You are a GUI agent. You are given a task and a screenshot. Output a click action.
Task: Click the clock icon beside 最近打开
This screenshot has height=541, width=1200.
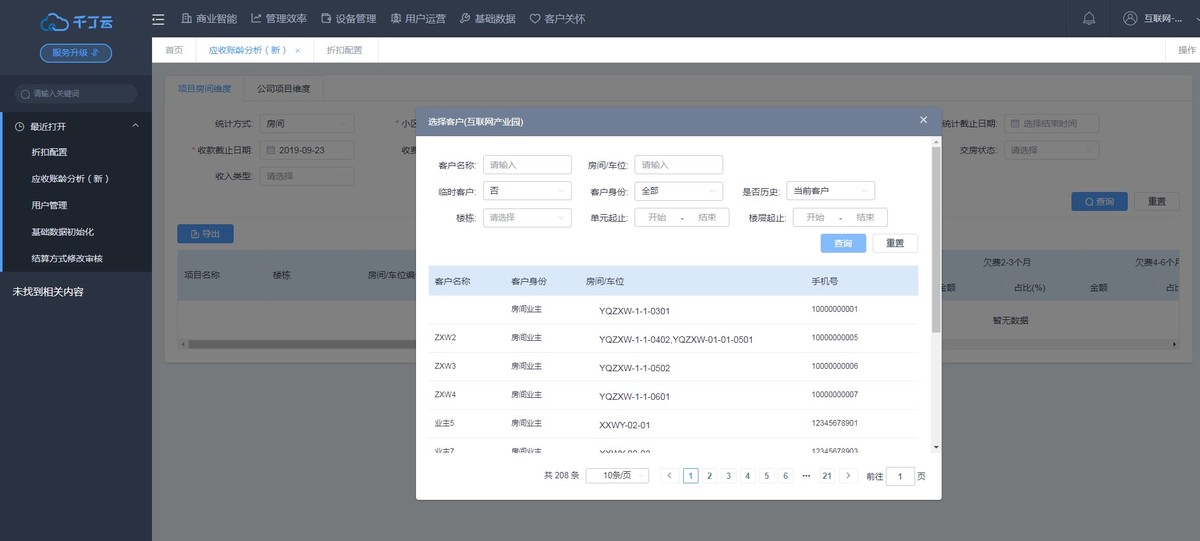19,127
